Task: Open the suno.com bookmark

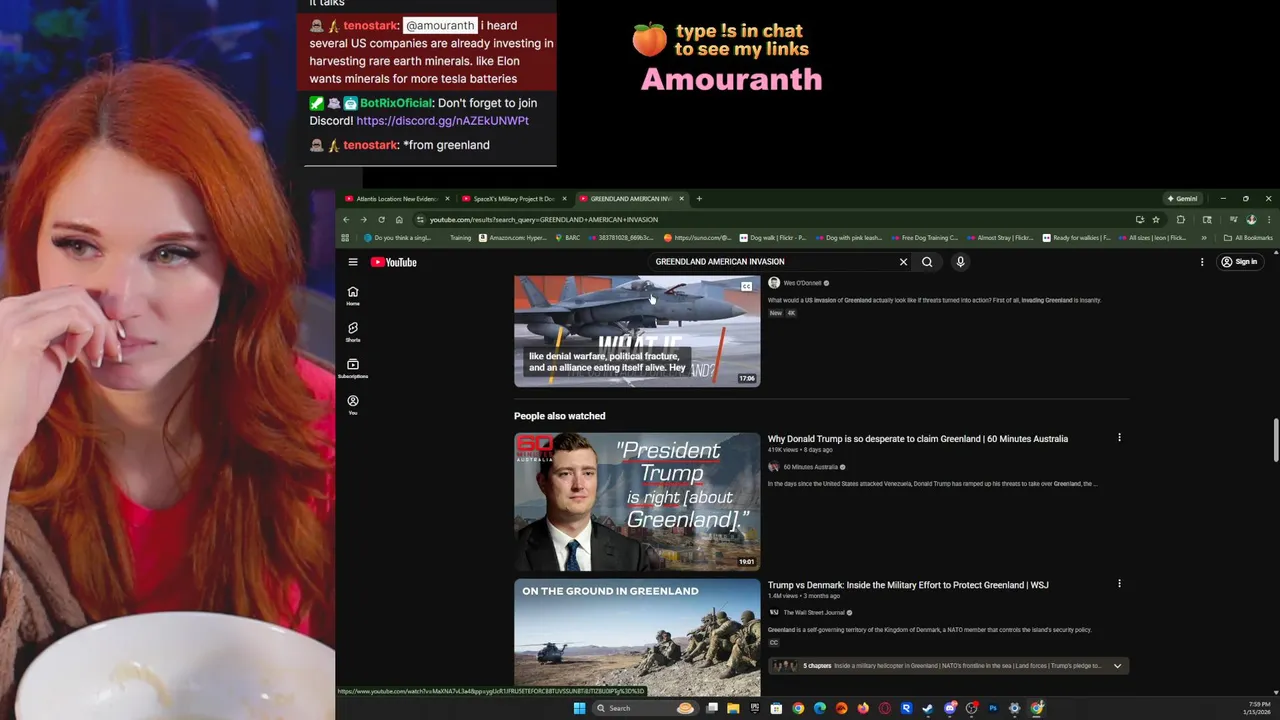Action: 697,238
